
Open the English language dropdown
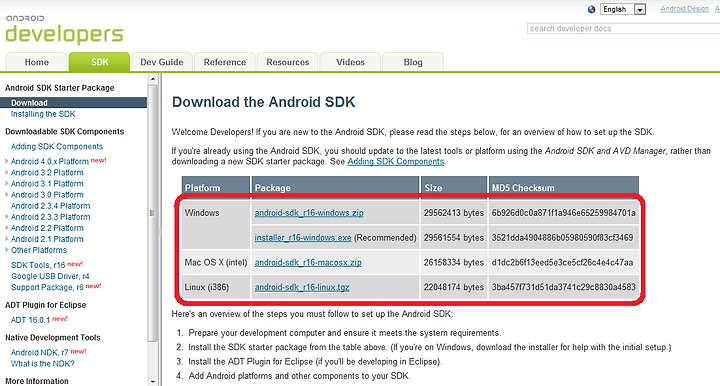pos(623,9)
